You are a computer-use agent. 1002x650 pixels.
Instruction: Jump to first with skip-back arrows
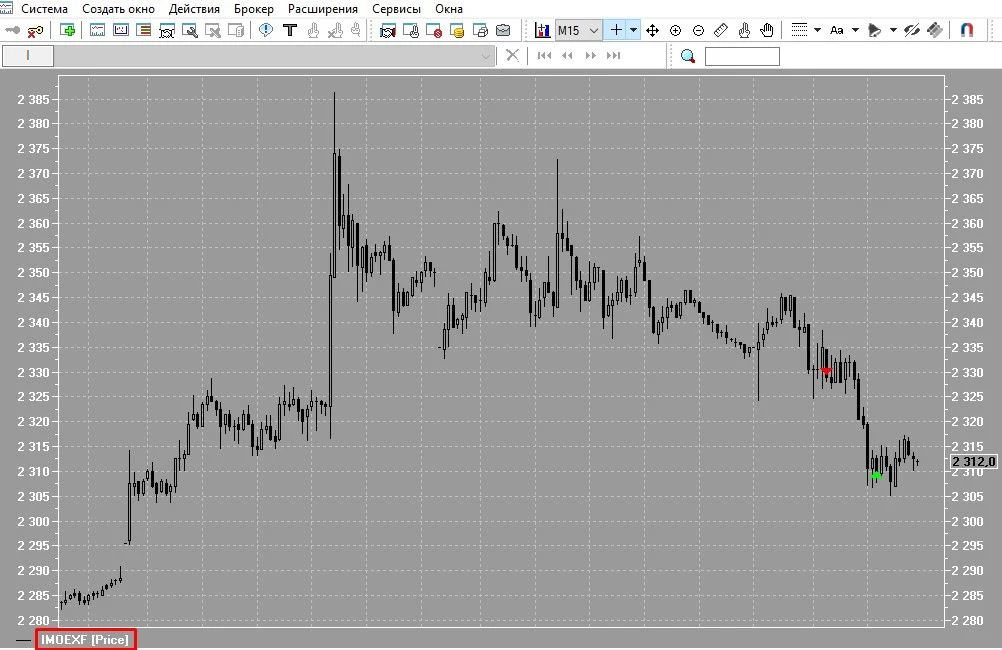click(x=544, y=56)
